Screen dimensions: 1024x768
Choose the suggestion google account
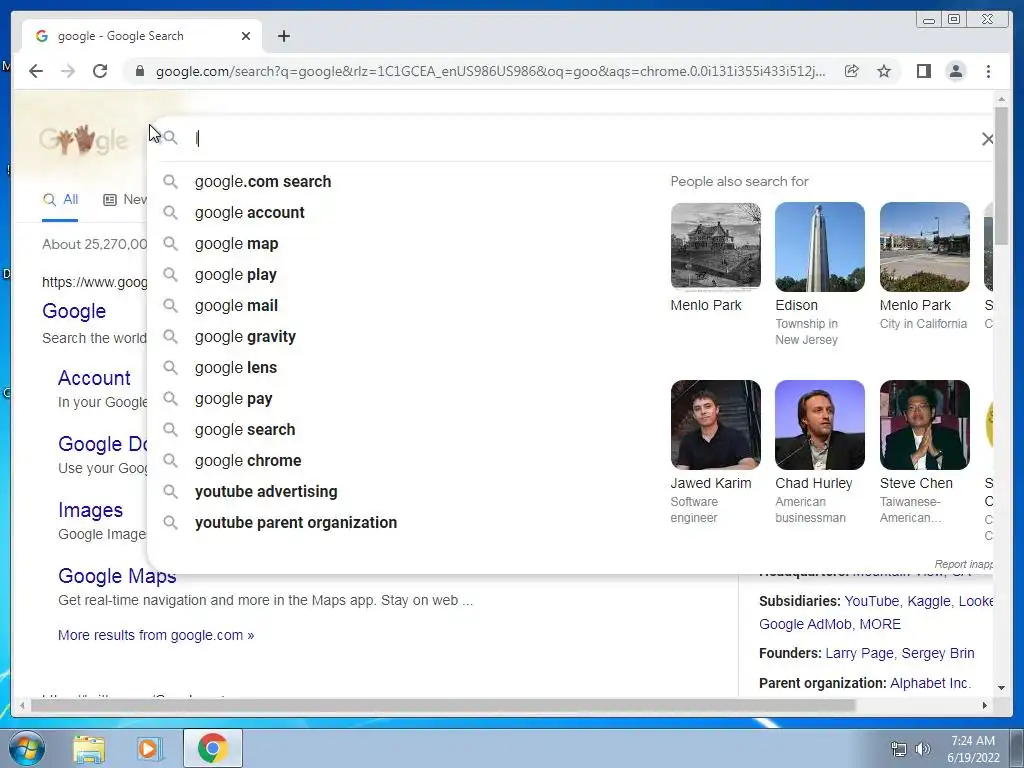pos(249,212)
